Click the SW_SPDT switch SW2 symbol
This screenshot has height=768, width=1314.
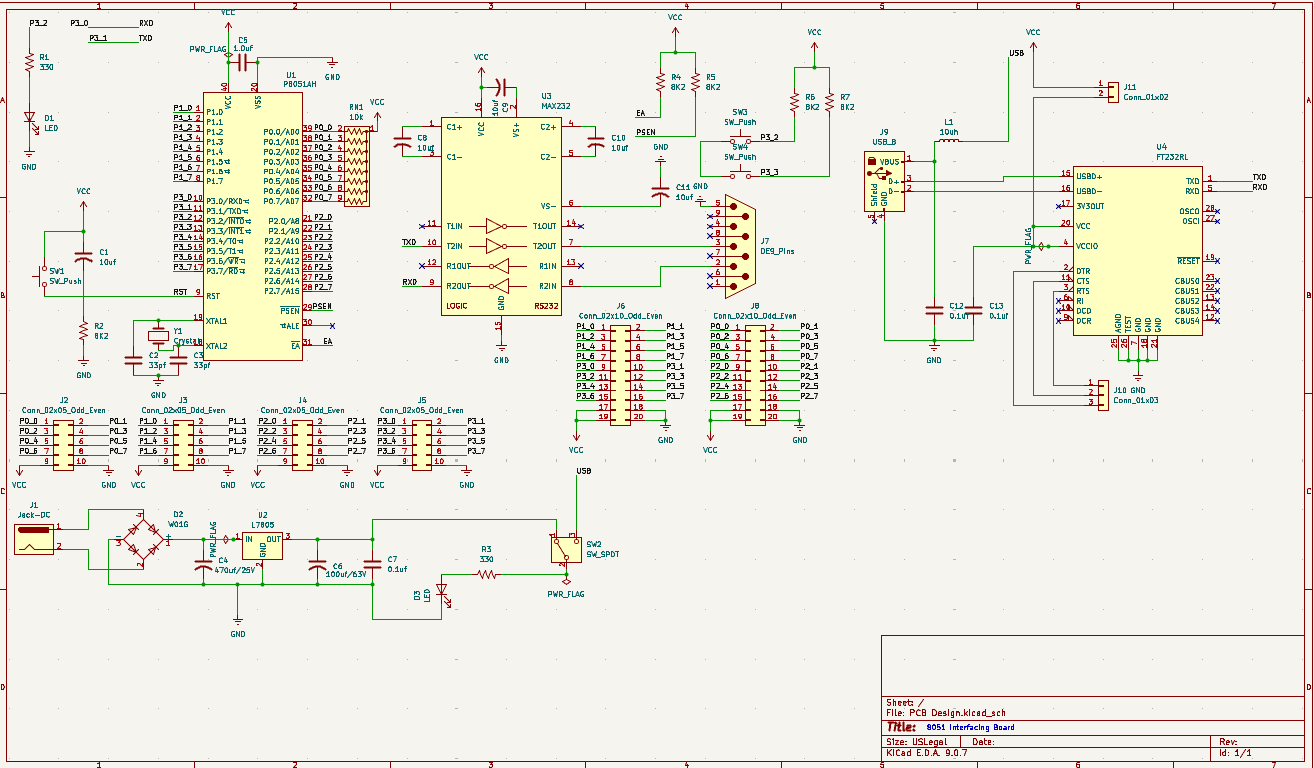pyautogui.click(x=566, y=548)
